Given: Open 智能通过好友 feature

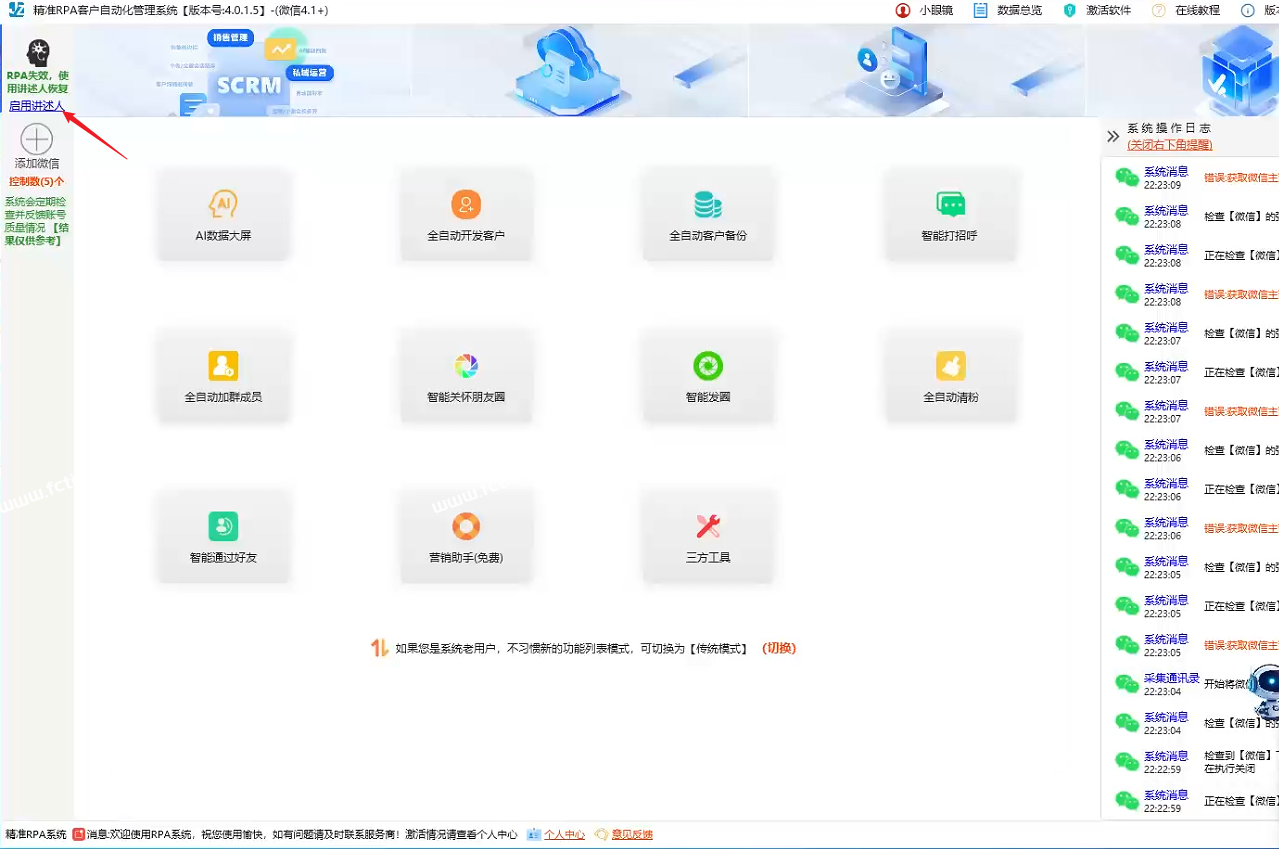Looking at the screenshot, I should coord(224,536).
